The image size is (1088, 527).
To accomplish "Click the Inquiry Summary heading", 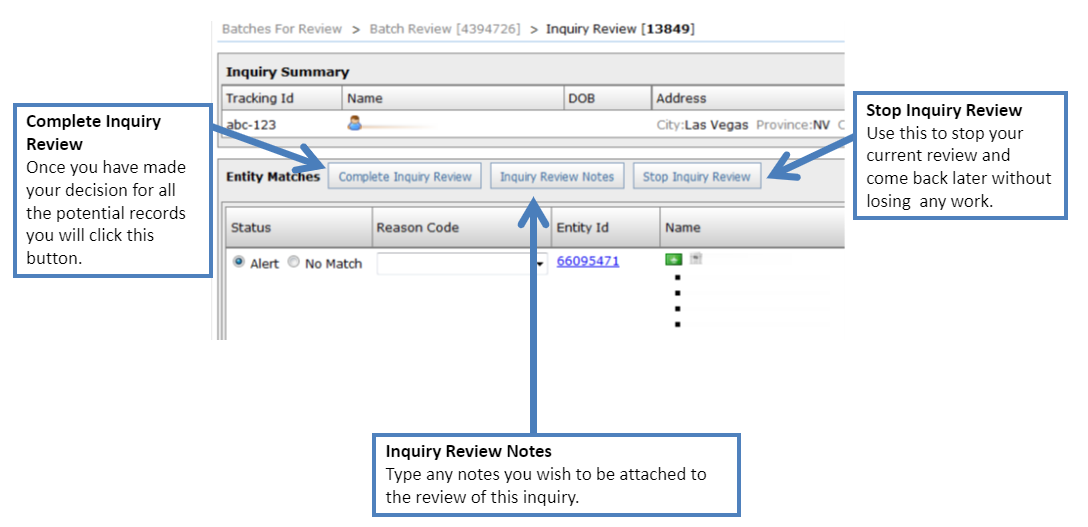I will (287, 72).
